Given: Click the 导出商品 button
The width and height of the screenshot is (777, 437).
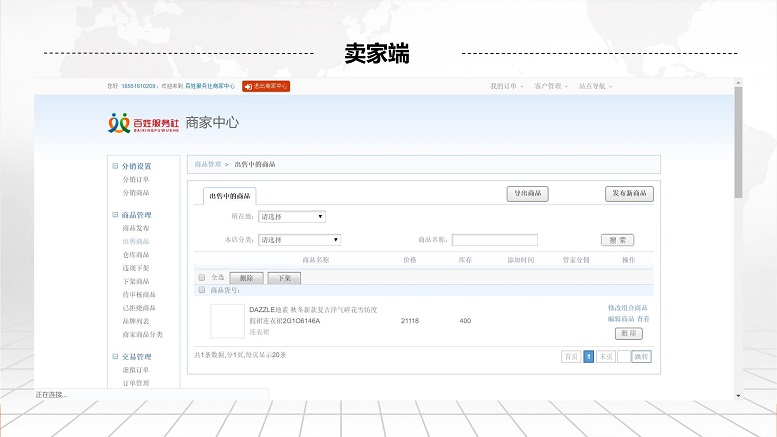Looking at the screenshot, I should tap(527, 193).
